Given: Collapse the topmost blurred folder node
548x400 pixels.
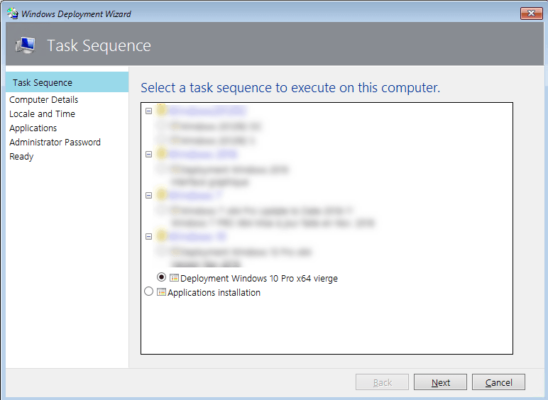Looking at the screenshot, I should coord(149,111).
